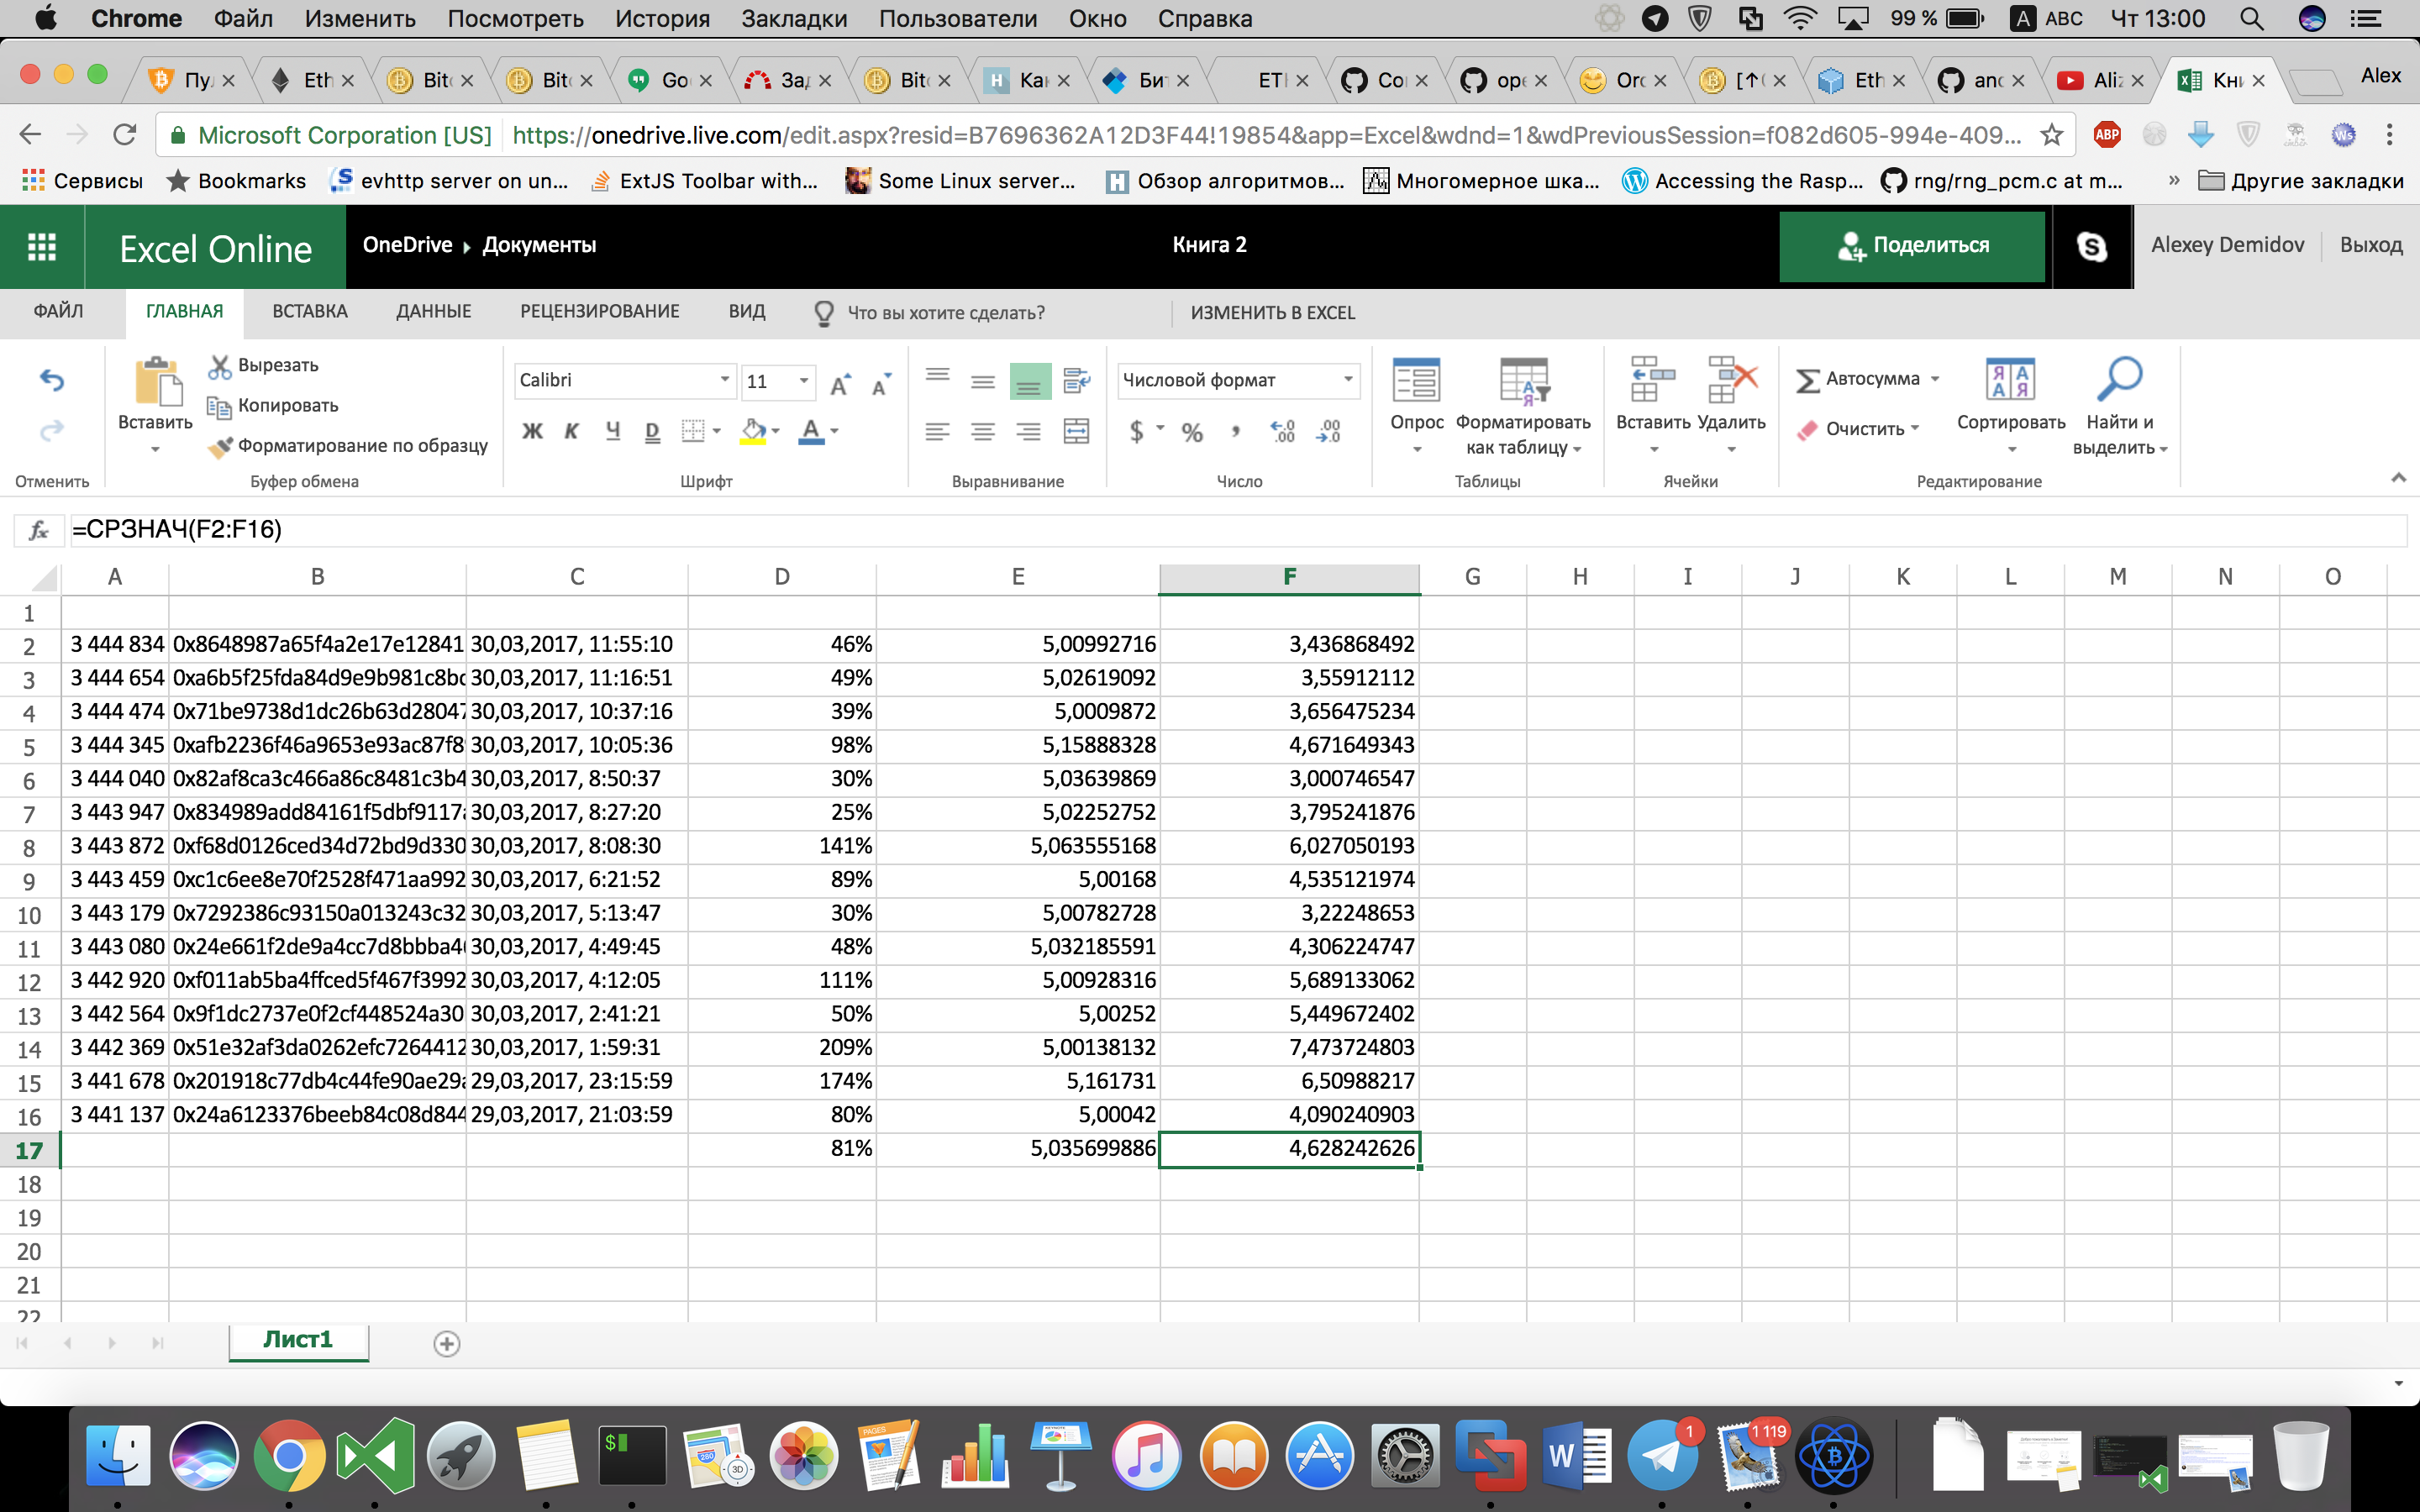This screenshot has height=1512, width=2420.
Task: Decrease font size with the small A icon
Action: (x=881, y=383)
